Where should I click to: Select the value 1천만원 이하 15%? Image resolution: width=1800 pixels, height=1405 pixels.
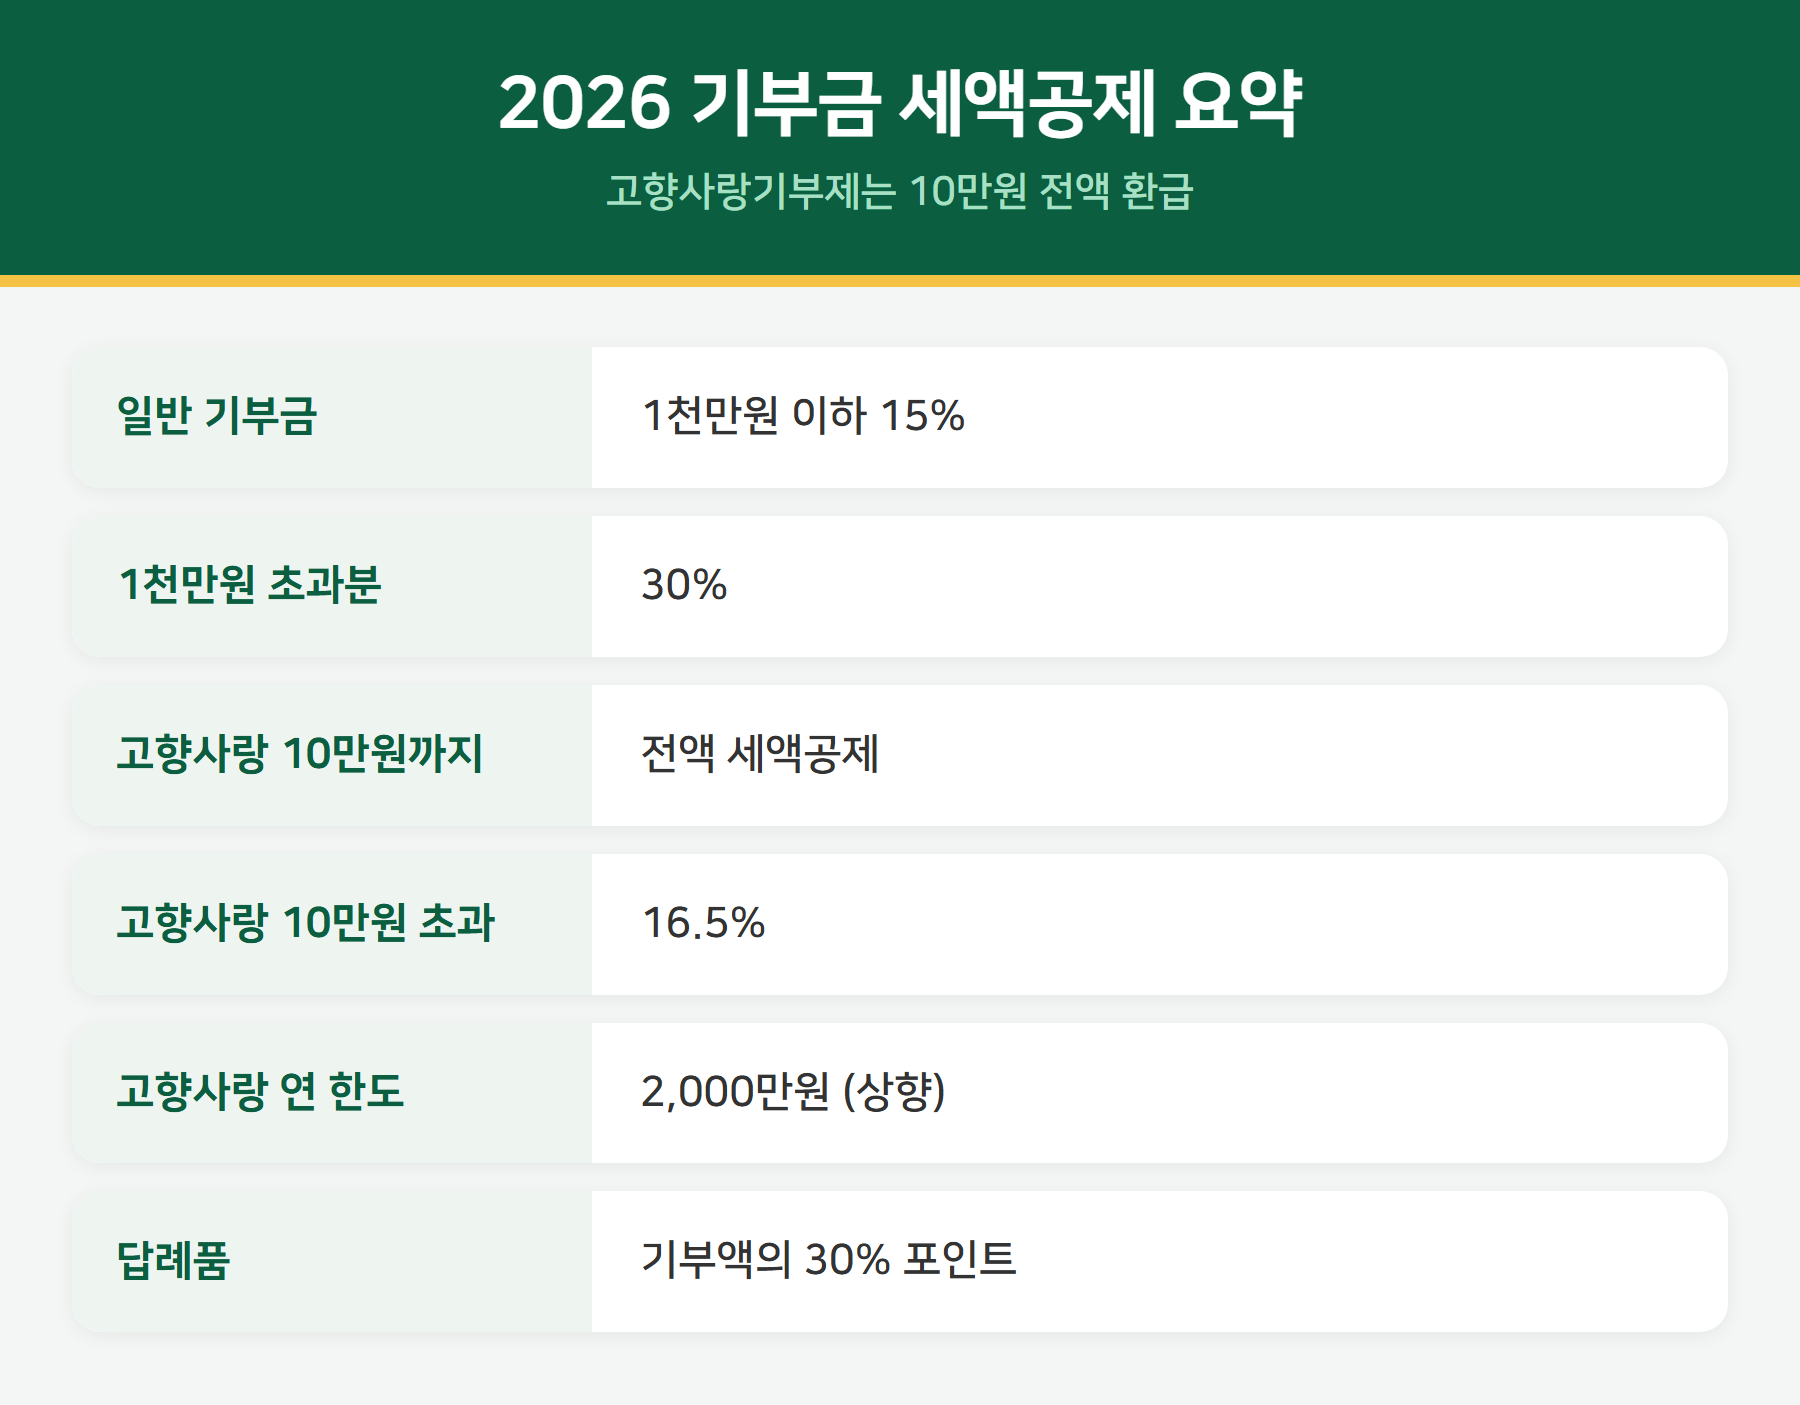(803, 416)
